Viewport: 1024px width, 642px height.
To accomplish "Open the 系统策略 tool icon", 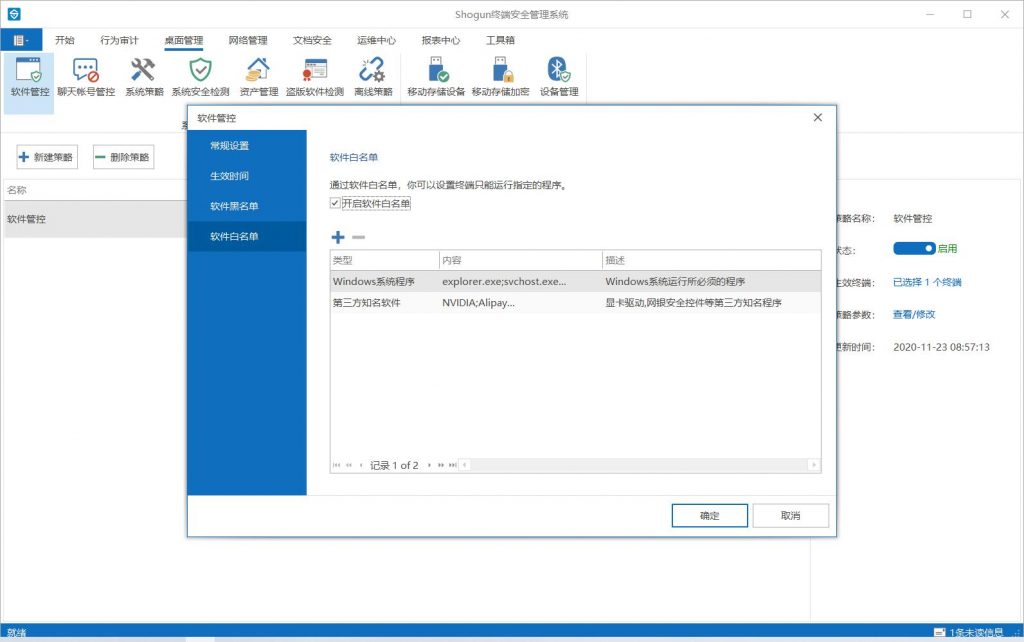I will click(143, 72).
